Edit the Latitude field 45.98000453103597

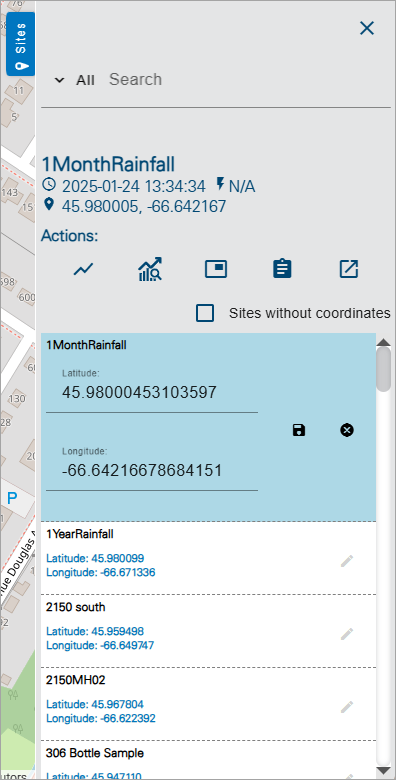click(152, 393)
